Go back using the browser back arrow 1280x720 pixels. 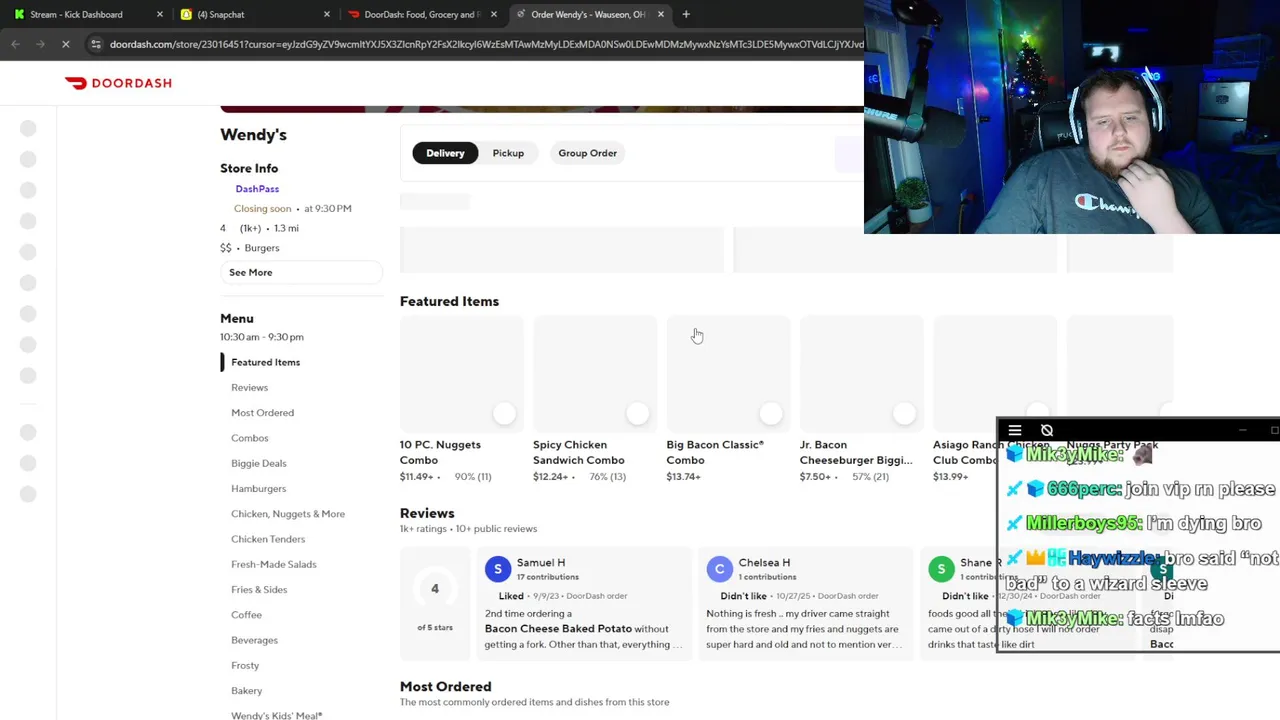pyautogui.click(x=15, y=44)
